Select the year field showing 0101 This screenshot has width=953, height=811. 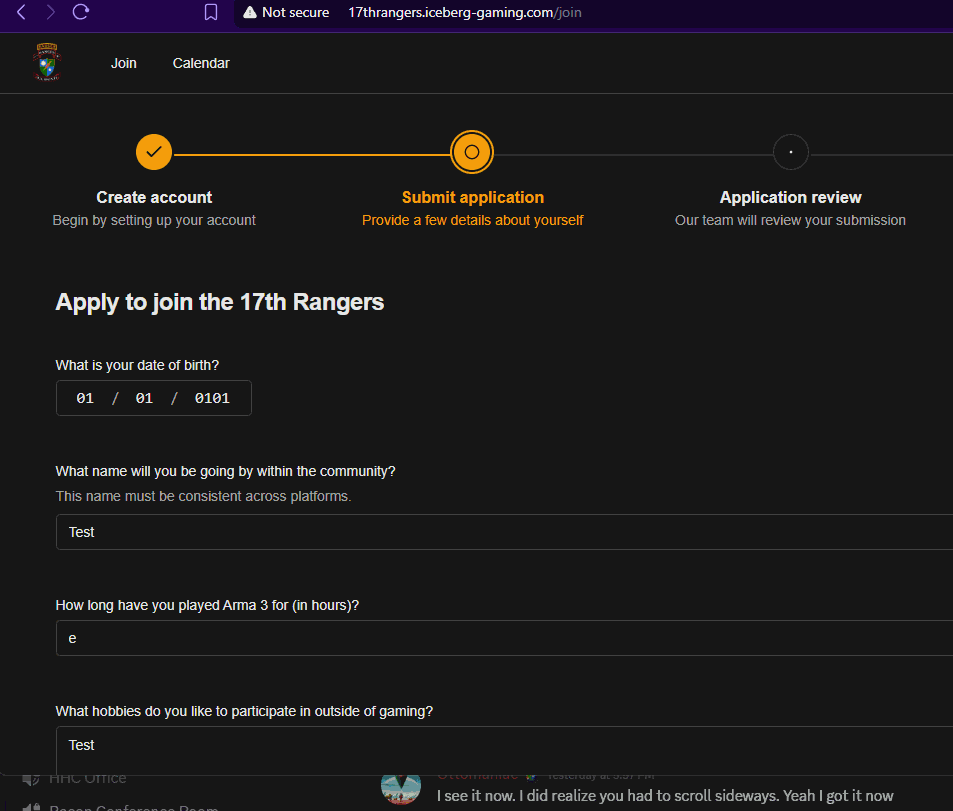pos(212,398)
